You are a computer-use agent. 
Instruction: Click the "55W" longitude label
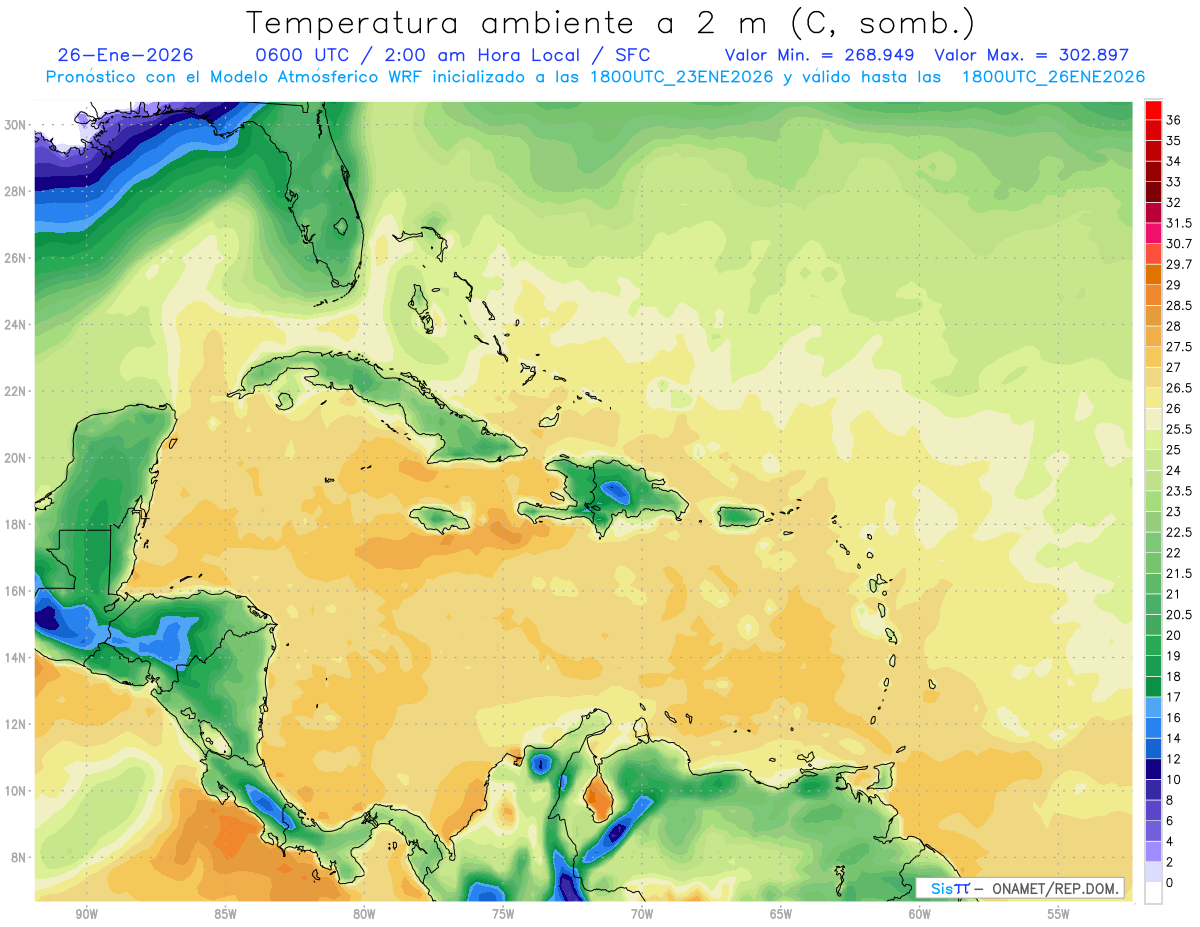[x=1059, y=915]
